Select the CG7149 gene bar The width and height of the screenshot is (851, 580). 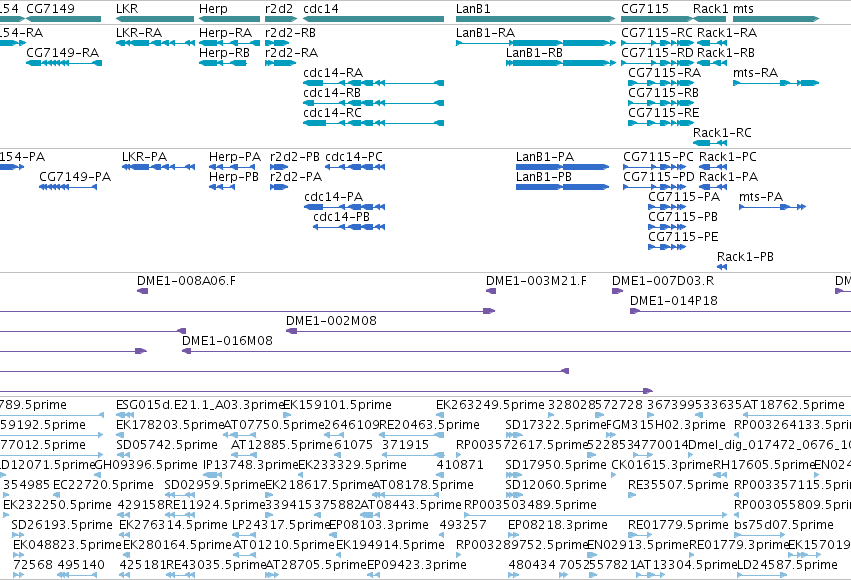(63, 19)
